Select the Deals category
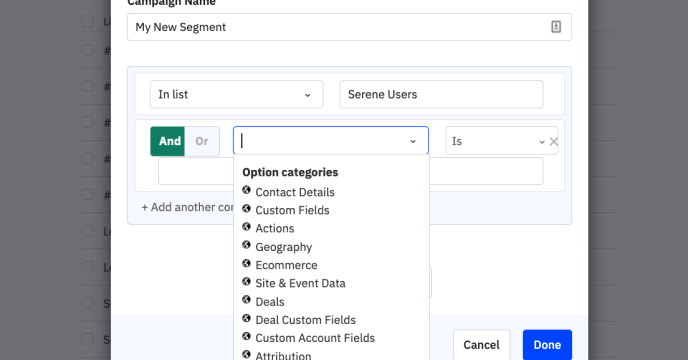Viewport: 688px width, 360px height. click(270, 302)
